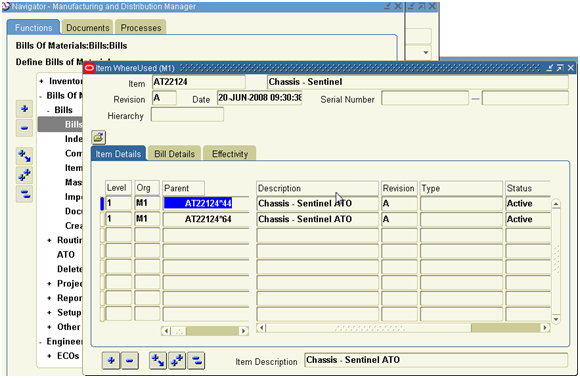Click the first Serial Number field
The width and height of the screenshot is (580, 378).
tap(425, 98)
